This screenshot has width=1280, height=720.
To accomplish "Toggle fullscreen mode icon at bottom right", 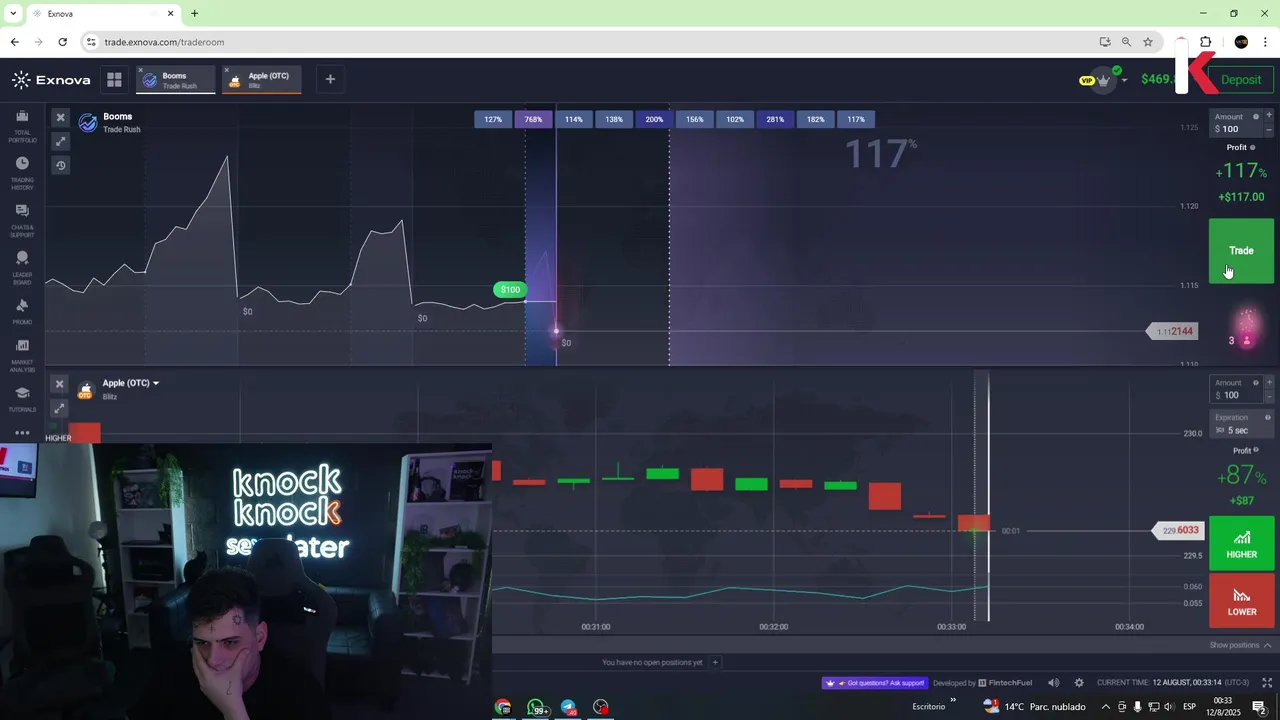I will coord(1266,683).
